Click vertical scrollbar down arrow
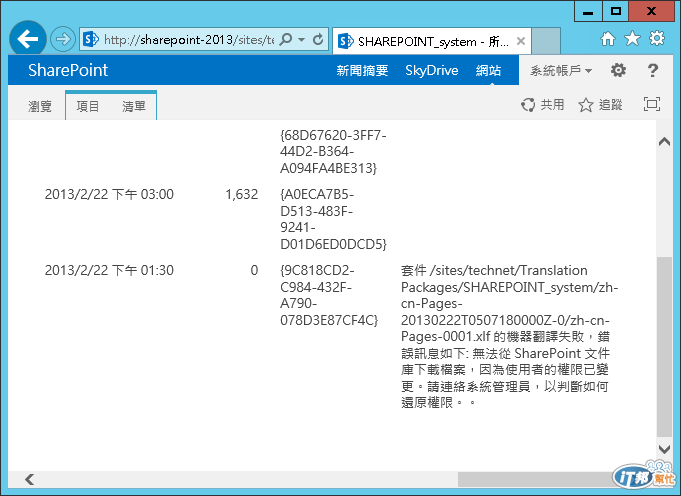This screenshot has width=681, height=496. (664, 449)
